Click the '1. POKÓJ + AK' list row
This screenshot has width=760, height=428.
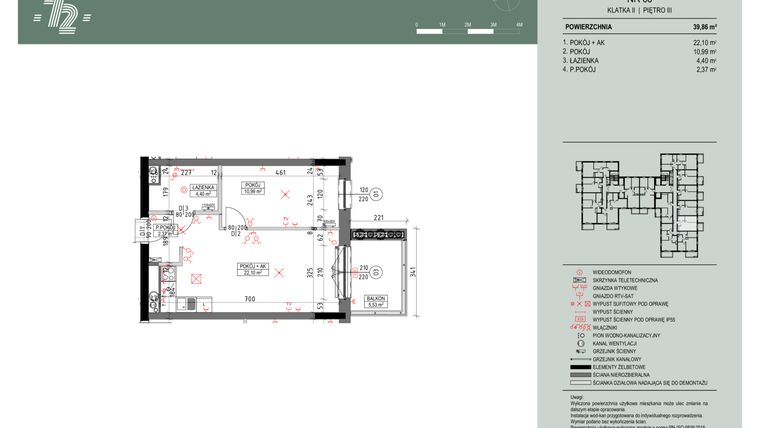click(639, 43)
